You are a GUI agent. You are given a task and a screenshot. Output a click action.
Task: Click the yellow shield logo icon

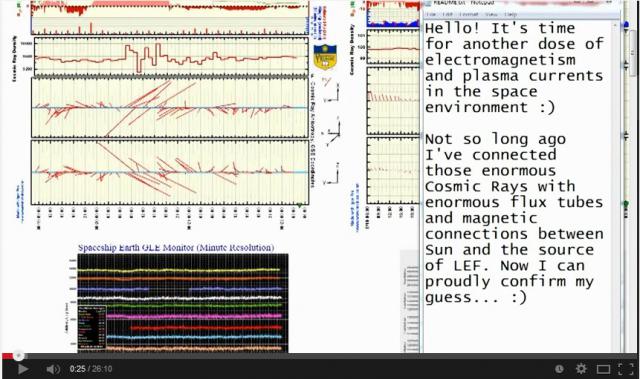(x=325, y=57)
